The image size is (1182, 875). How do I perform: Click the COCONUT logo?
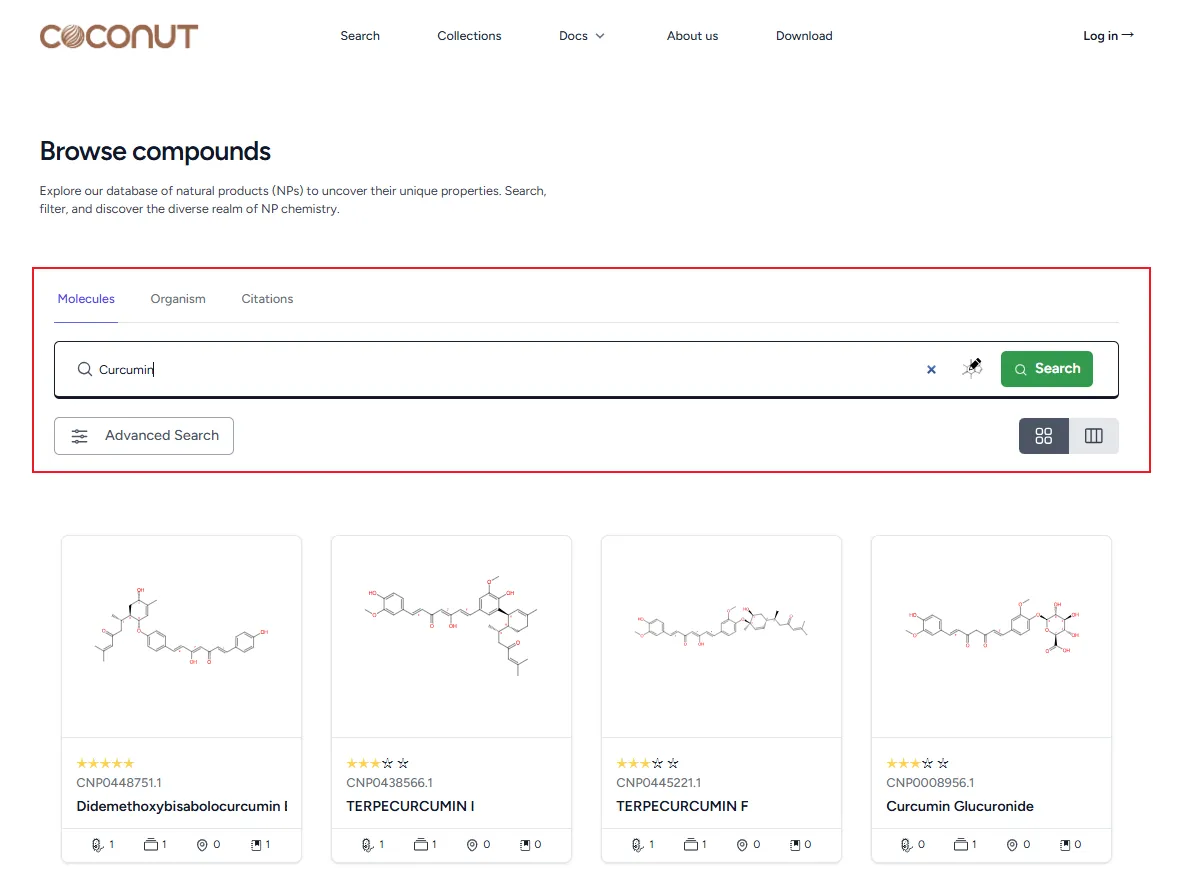point(119,36)
